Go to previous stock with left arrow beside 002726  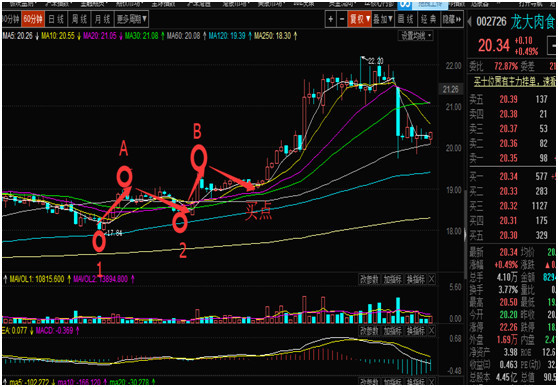click(469, 21)
